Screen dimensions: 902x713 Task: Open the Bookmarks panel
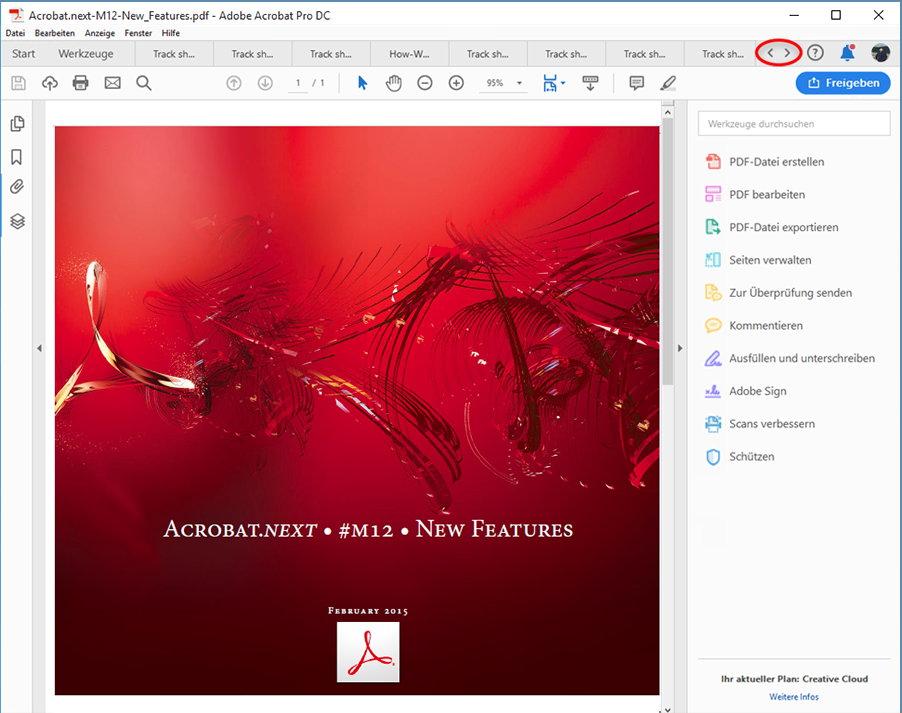17,156
